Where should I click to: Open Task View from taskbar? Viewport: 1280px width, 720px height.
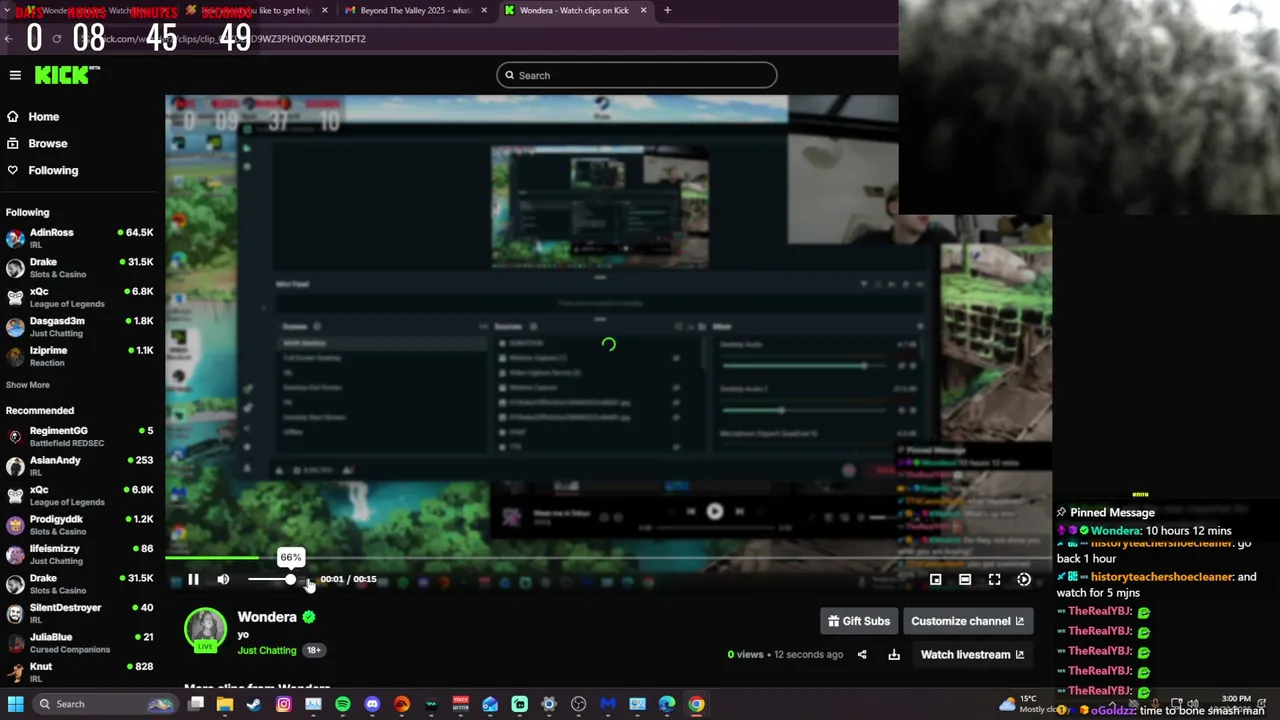pos(196,704)
